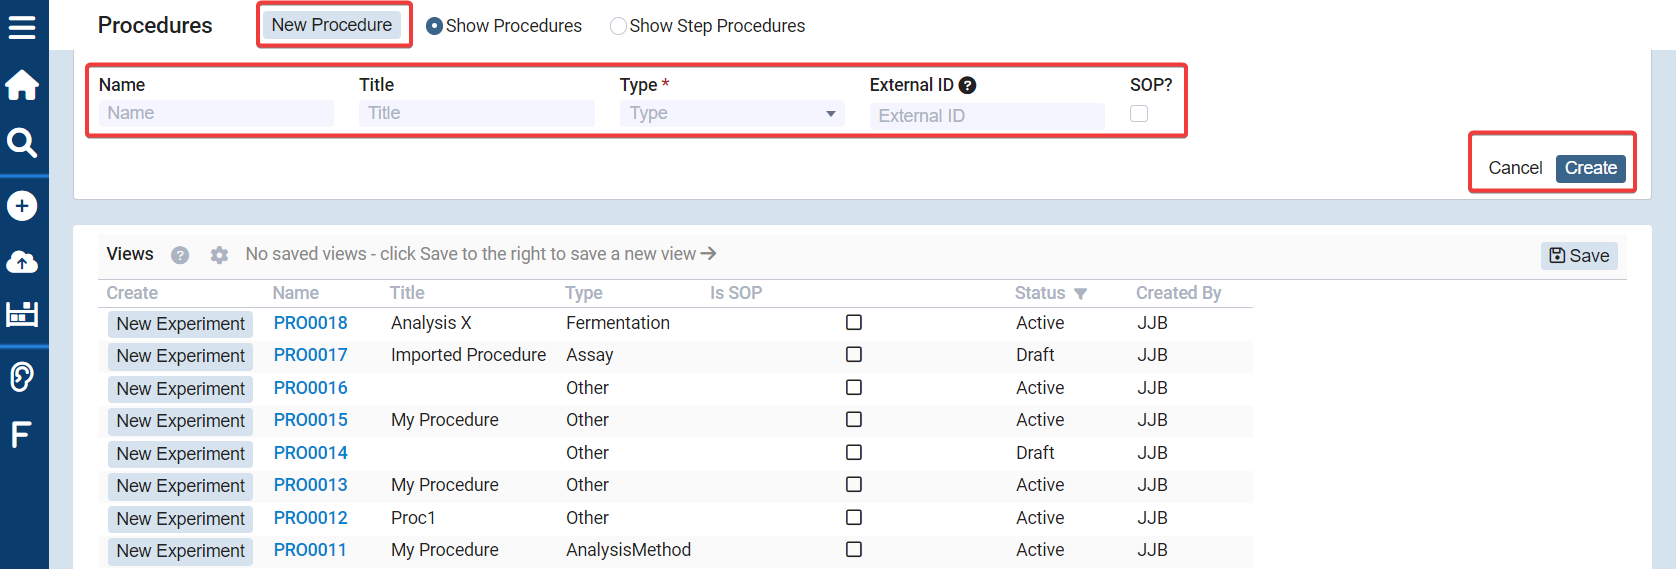The width and height of the screenshot is (1676, 569).
Task: Open the Views settings gear icon
Action: pyautogui.click(x=219, y=255)
